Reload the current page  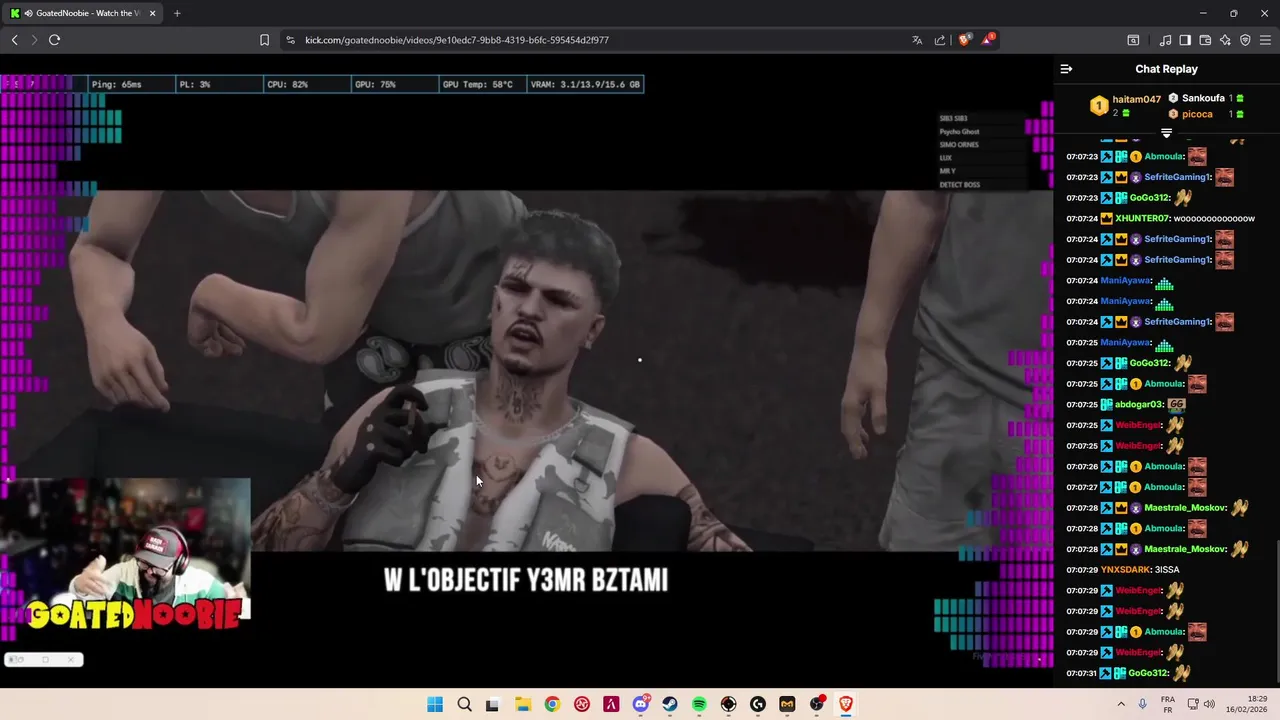54,40
